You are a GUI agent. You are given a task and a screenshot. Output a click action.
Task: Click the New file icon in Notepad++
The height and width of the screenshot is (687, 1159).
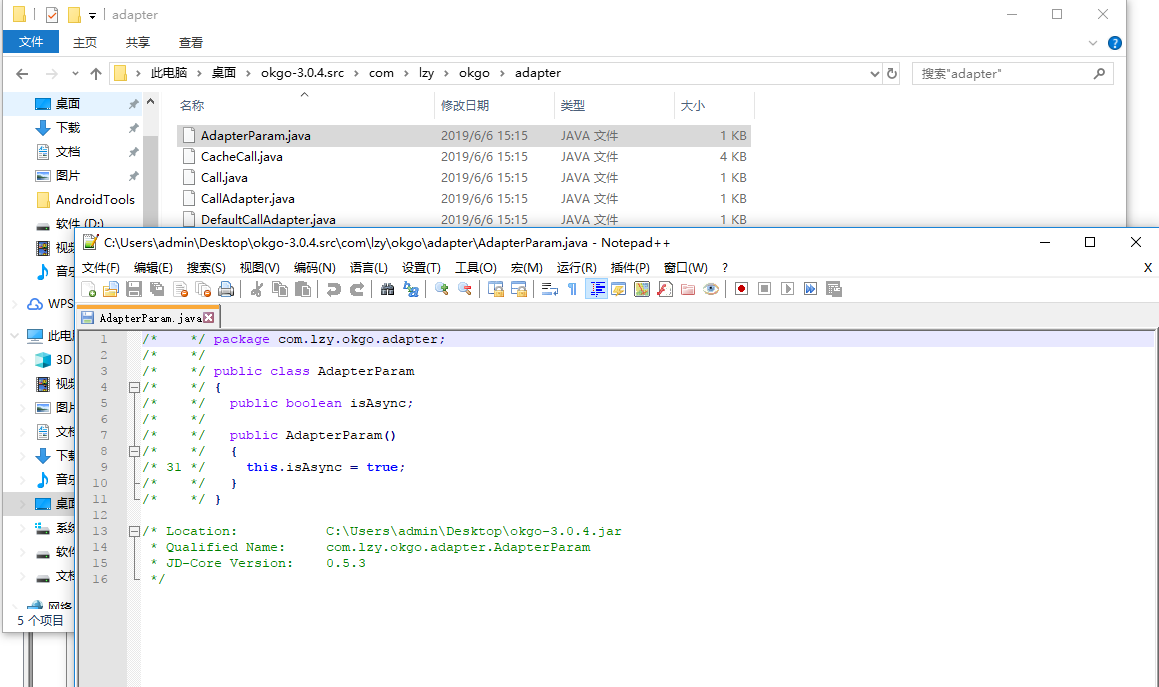(x=89, y=289)
